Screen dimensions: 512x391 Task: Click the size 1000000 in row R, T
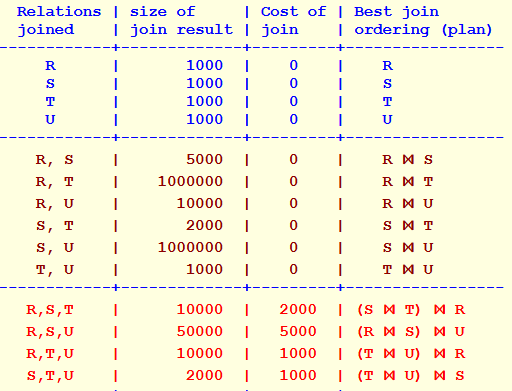(x=190, y=181)
